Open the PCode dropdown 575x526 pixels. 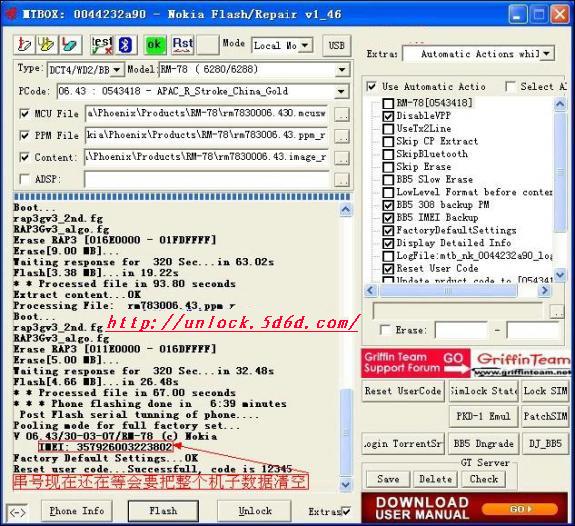[341, 91]
